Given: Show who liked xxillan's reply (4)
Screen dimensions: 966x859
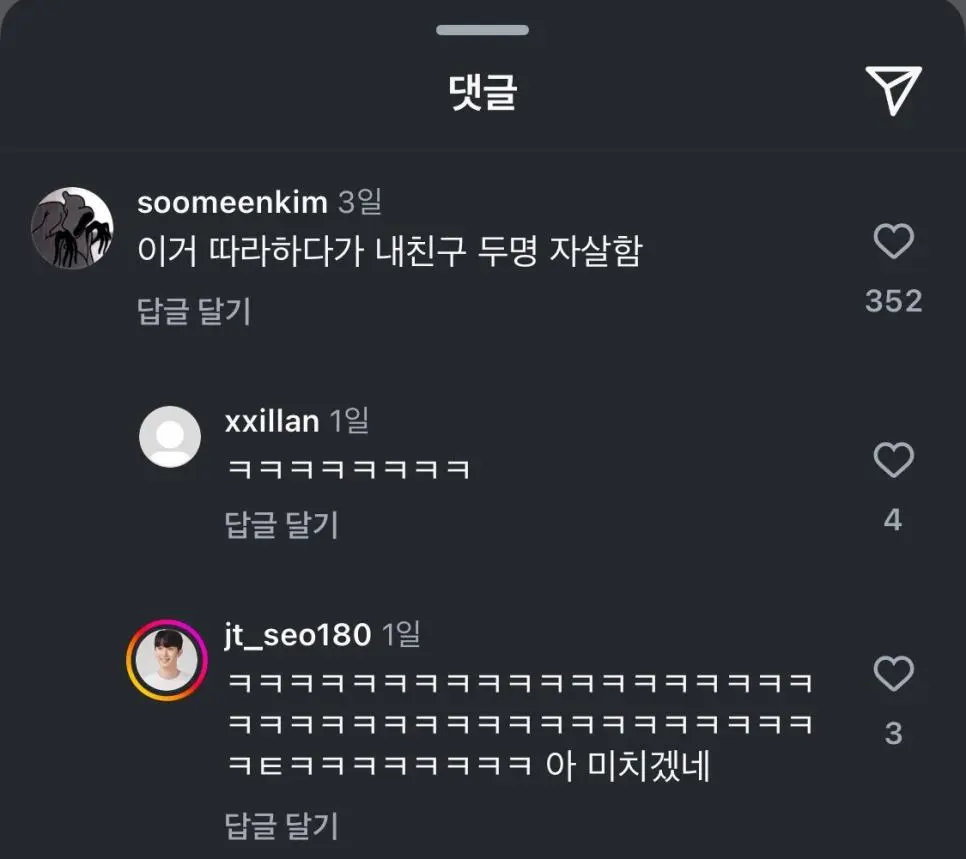Looking at the screenshot, I should pyautogui.click(x=893, y=520).
